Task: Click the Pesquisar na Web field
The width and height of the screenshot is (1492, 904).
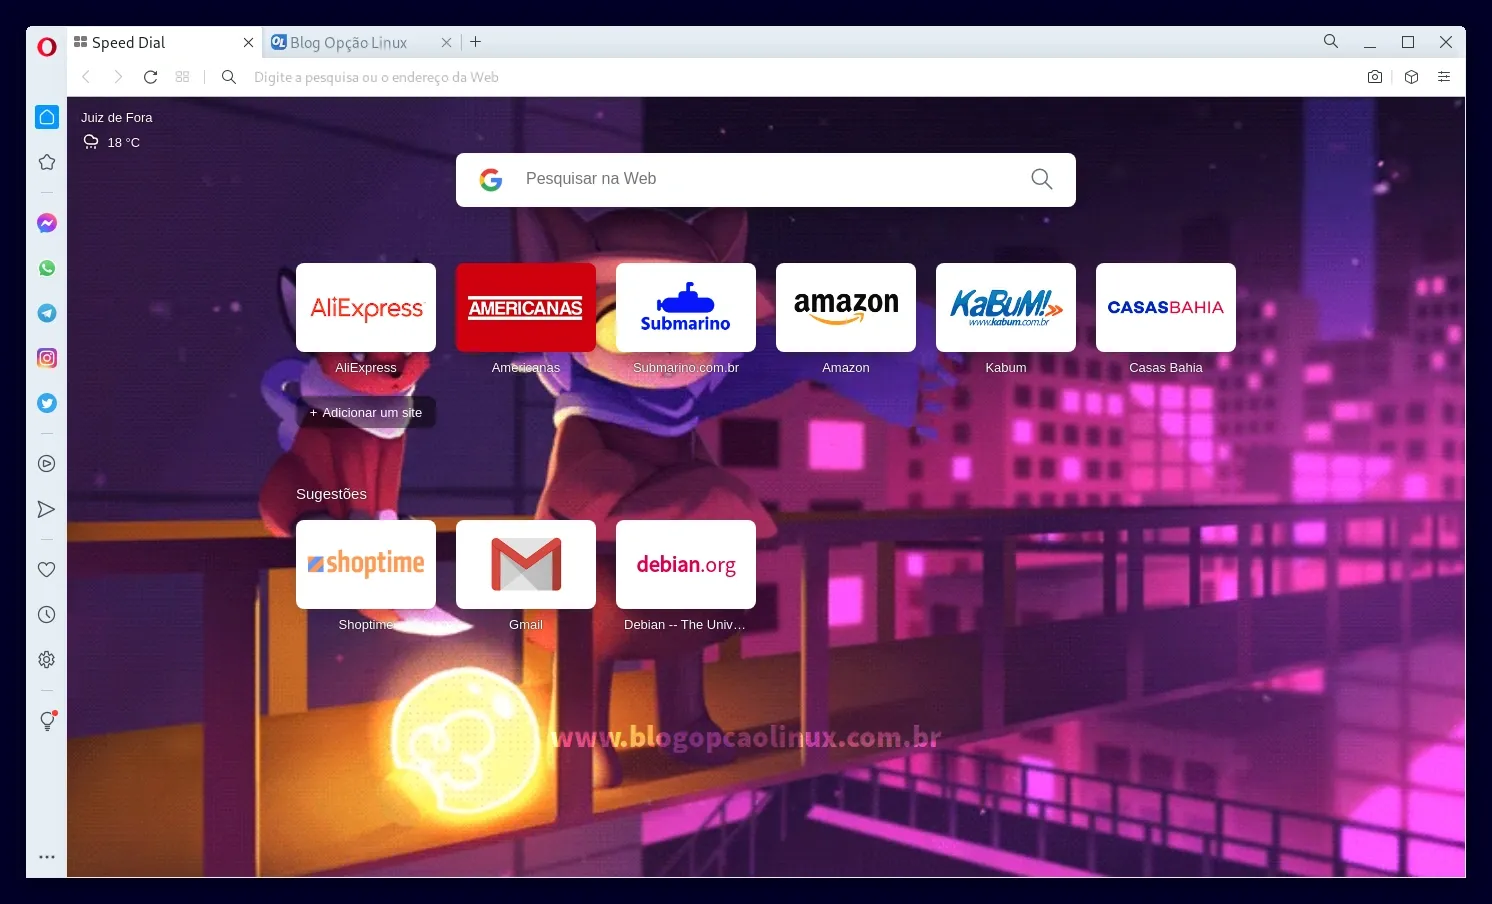Action: tap(766, 180)
